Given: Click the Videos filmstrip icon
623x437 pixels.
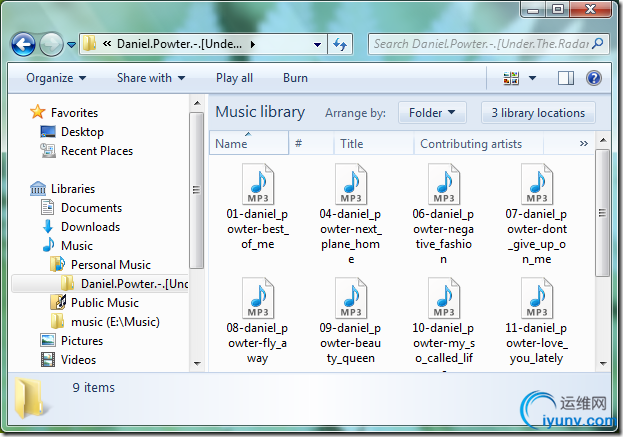Looking at the screenshot, I should pos(48,360).
